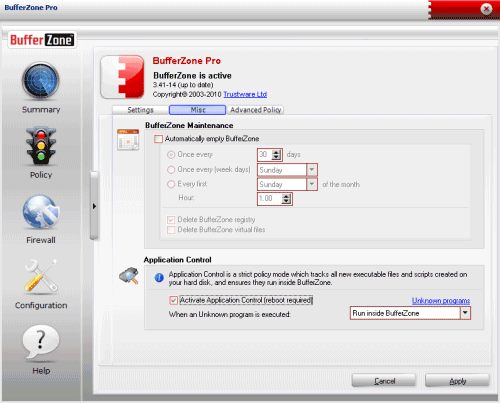Open the Summary radar icon

pos(41,81)
